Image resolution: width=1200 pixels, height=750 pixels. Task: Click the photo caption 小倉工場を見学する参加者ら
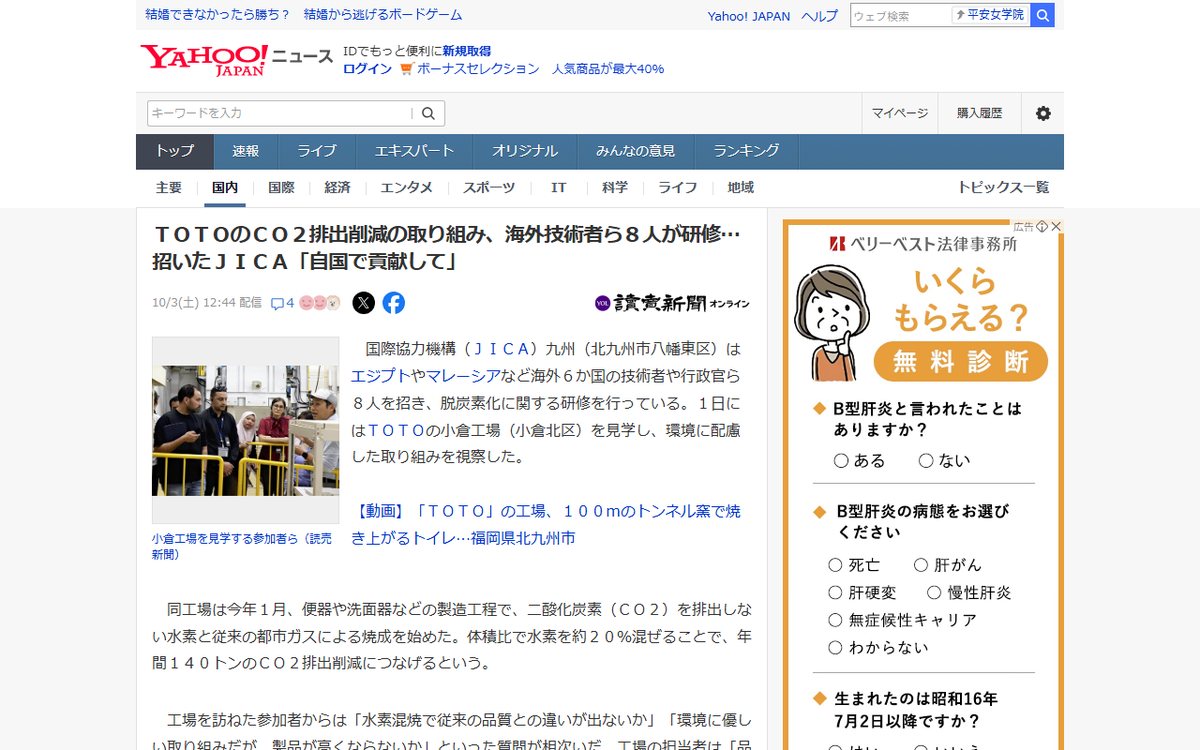[x=241, y=546]
